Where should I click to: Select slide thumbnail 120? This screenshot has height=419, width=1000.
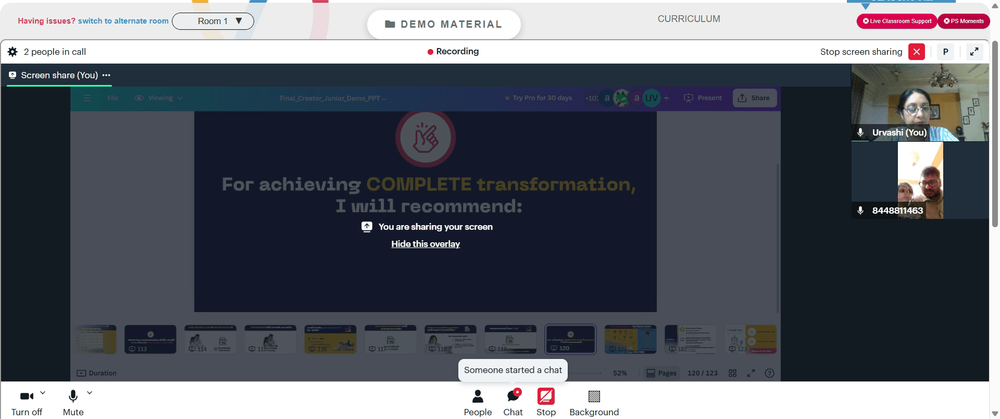(570, 339)
